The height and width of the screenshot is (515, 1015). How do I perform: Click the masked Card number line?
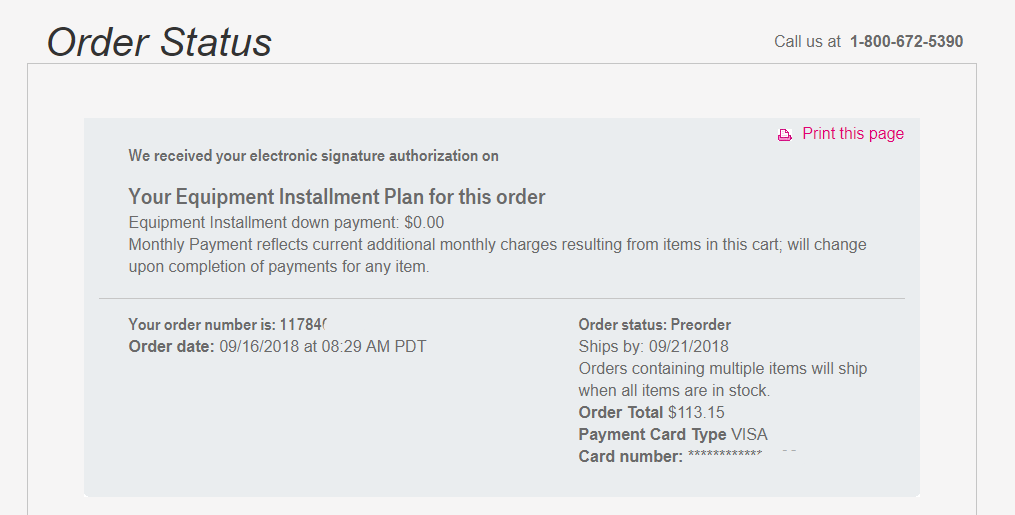pyautogui.click(x=670, y=457)
